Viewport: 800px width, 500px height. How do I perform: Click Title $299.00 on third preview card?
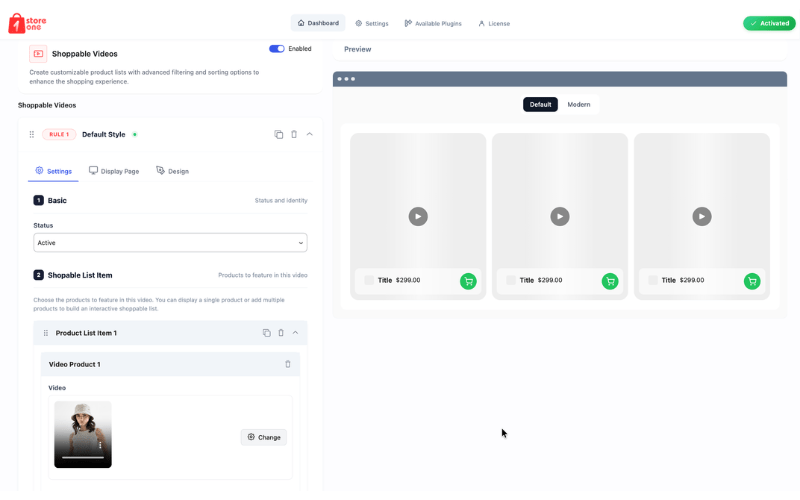683,280
